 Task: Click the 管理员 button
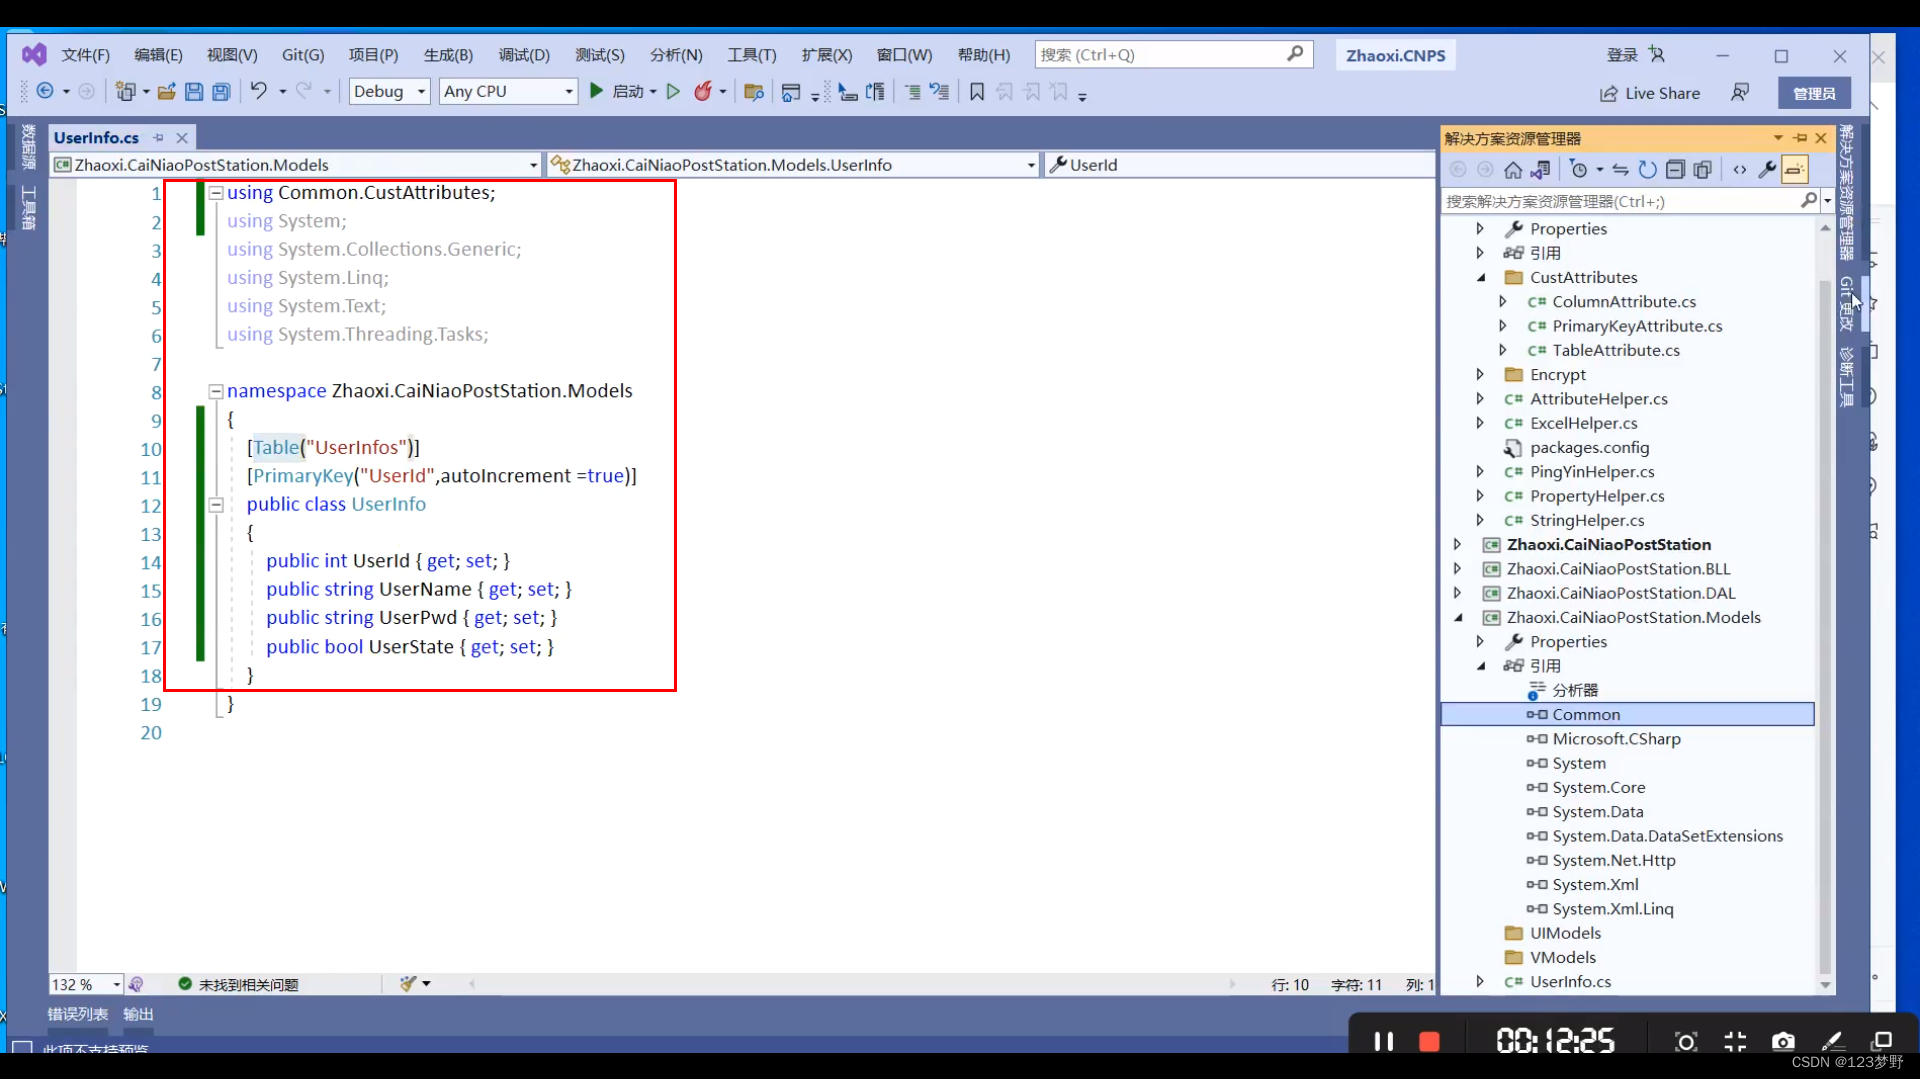pyautogui.click(x=1814, y=93)
